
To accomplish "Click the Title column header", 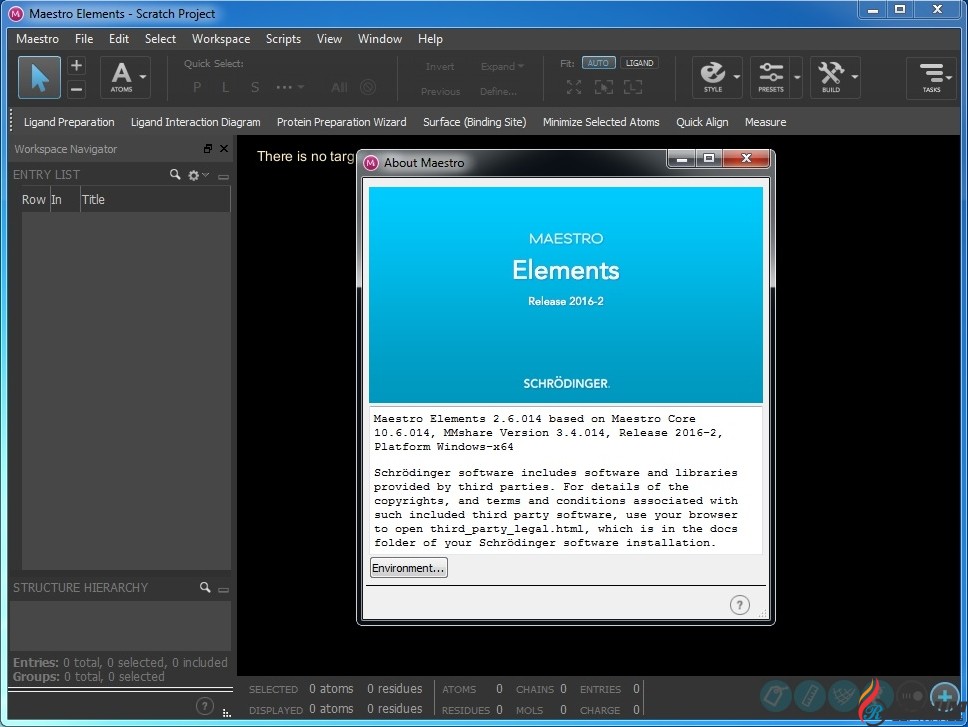I will point(93,200).
